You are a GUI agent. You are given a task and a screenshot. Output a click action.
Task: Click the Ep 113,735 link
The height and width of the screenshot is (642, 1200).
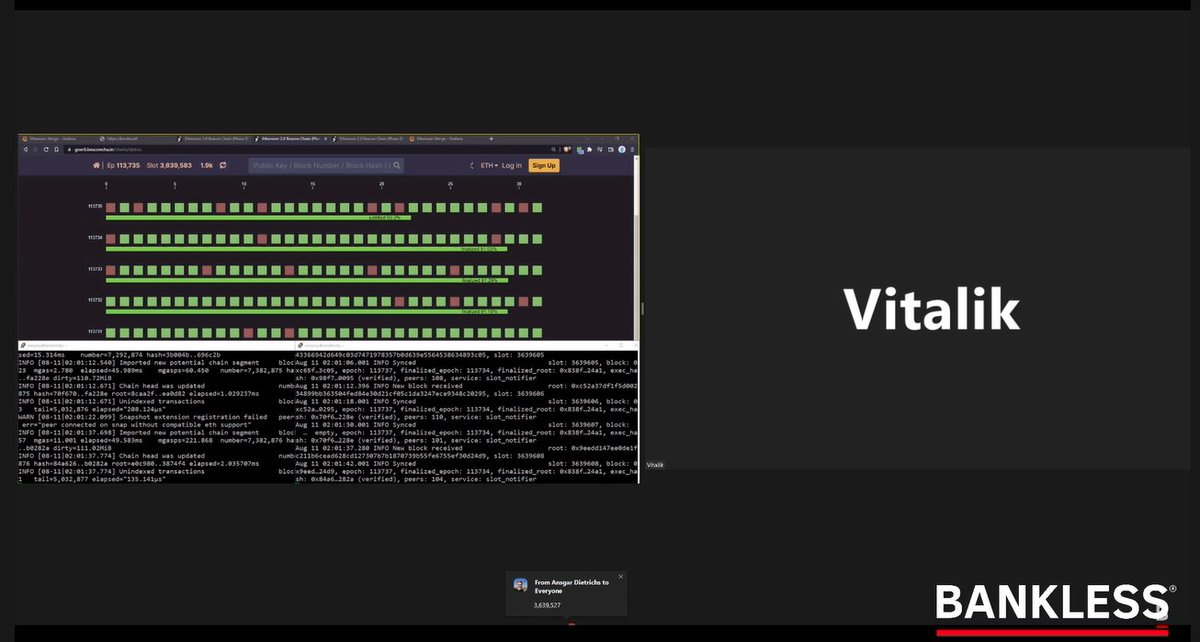tap(124, 165)
